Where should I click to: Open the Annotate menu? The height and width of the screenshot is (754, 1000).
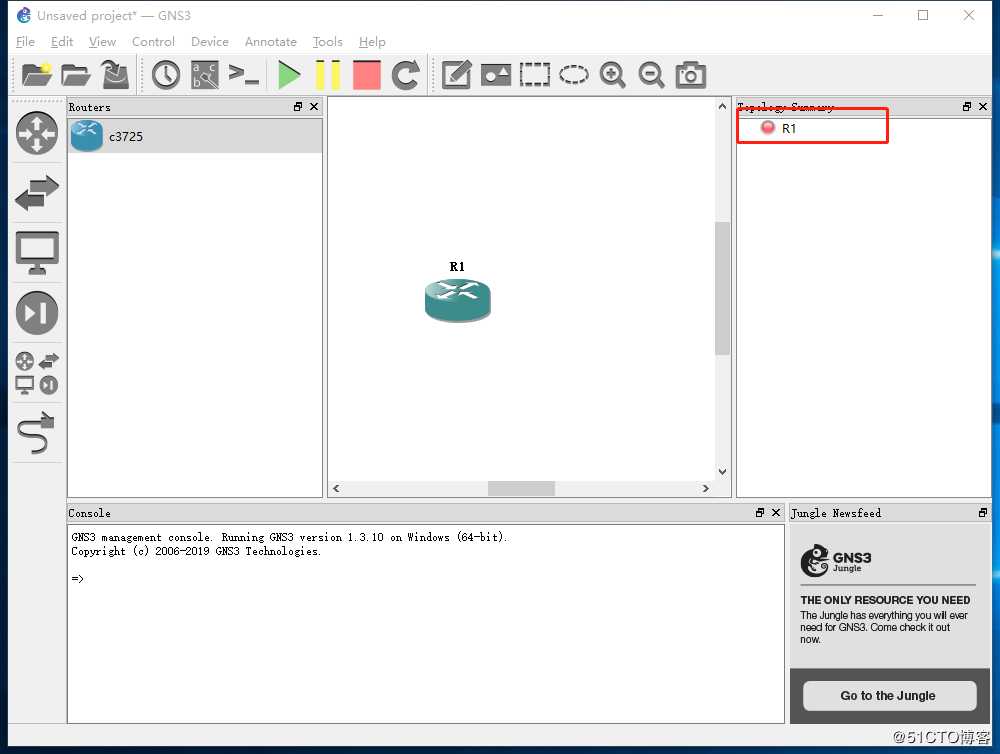click(270, 41)
